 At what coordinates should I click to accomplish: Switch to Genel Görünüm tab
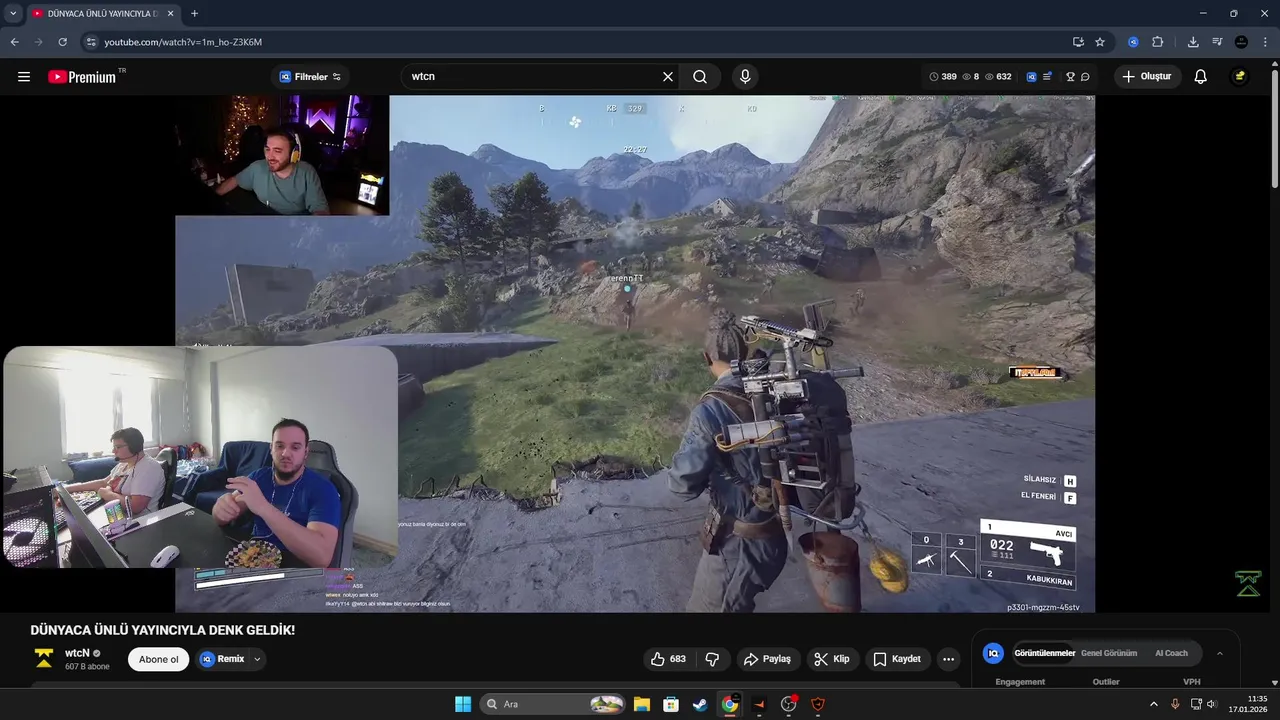[1109, 653]
